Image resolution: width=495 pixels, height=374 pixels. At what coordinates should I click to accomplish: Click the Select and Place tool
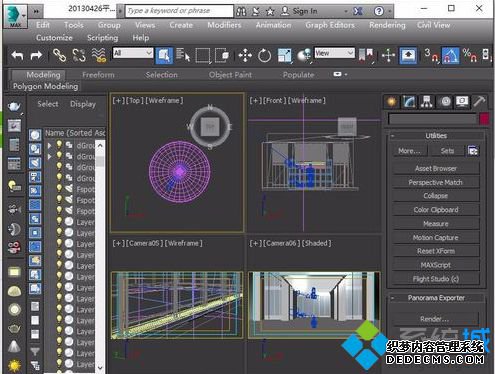coord(304,55)
